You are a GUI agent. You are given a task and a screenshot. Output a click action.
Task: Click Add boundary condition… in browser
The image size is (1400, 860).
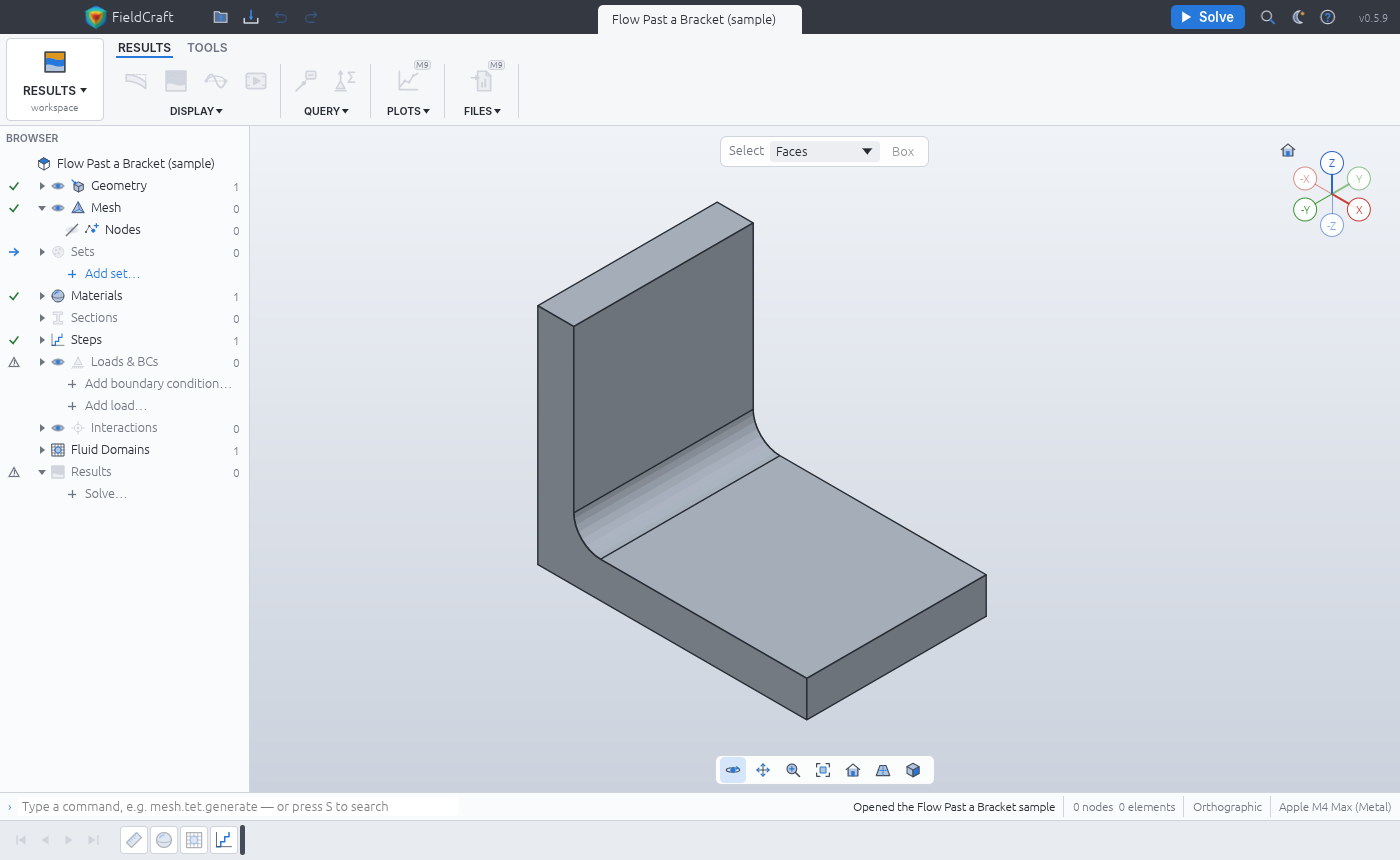click(x=158, y=384)
